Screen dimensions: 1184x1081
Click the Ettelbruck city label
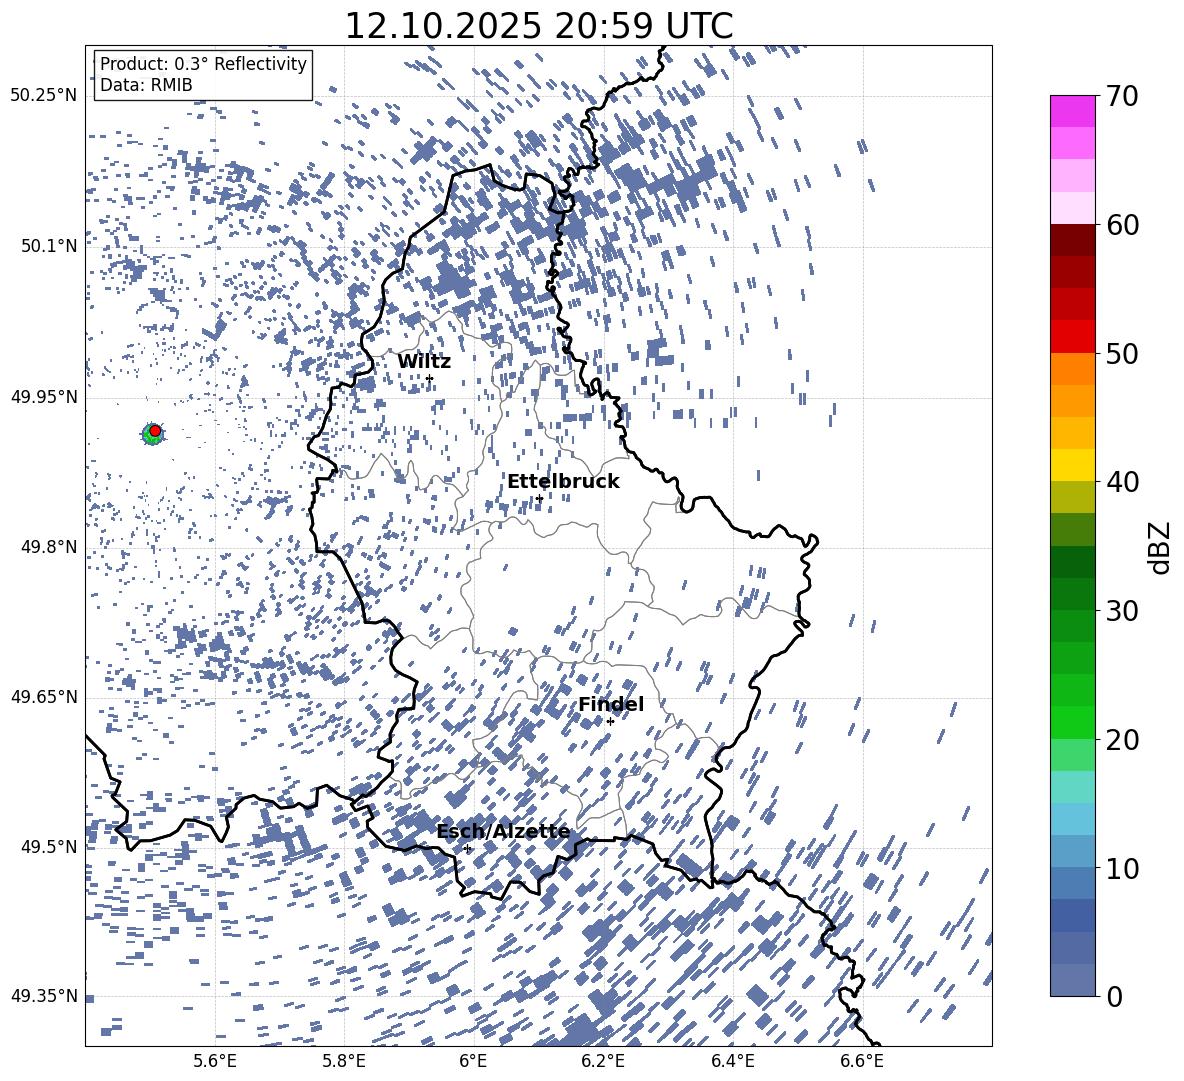563,482
